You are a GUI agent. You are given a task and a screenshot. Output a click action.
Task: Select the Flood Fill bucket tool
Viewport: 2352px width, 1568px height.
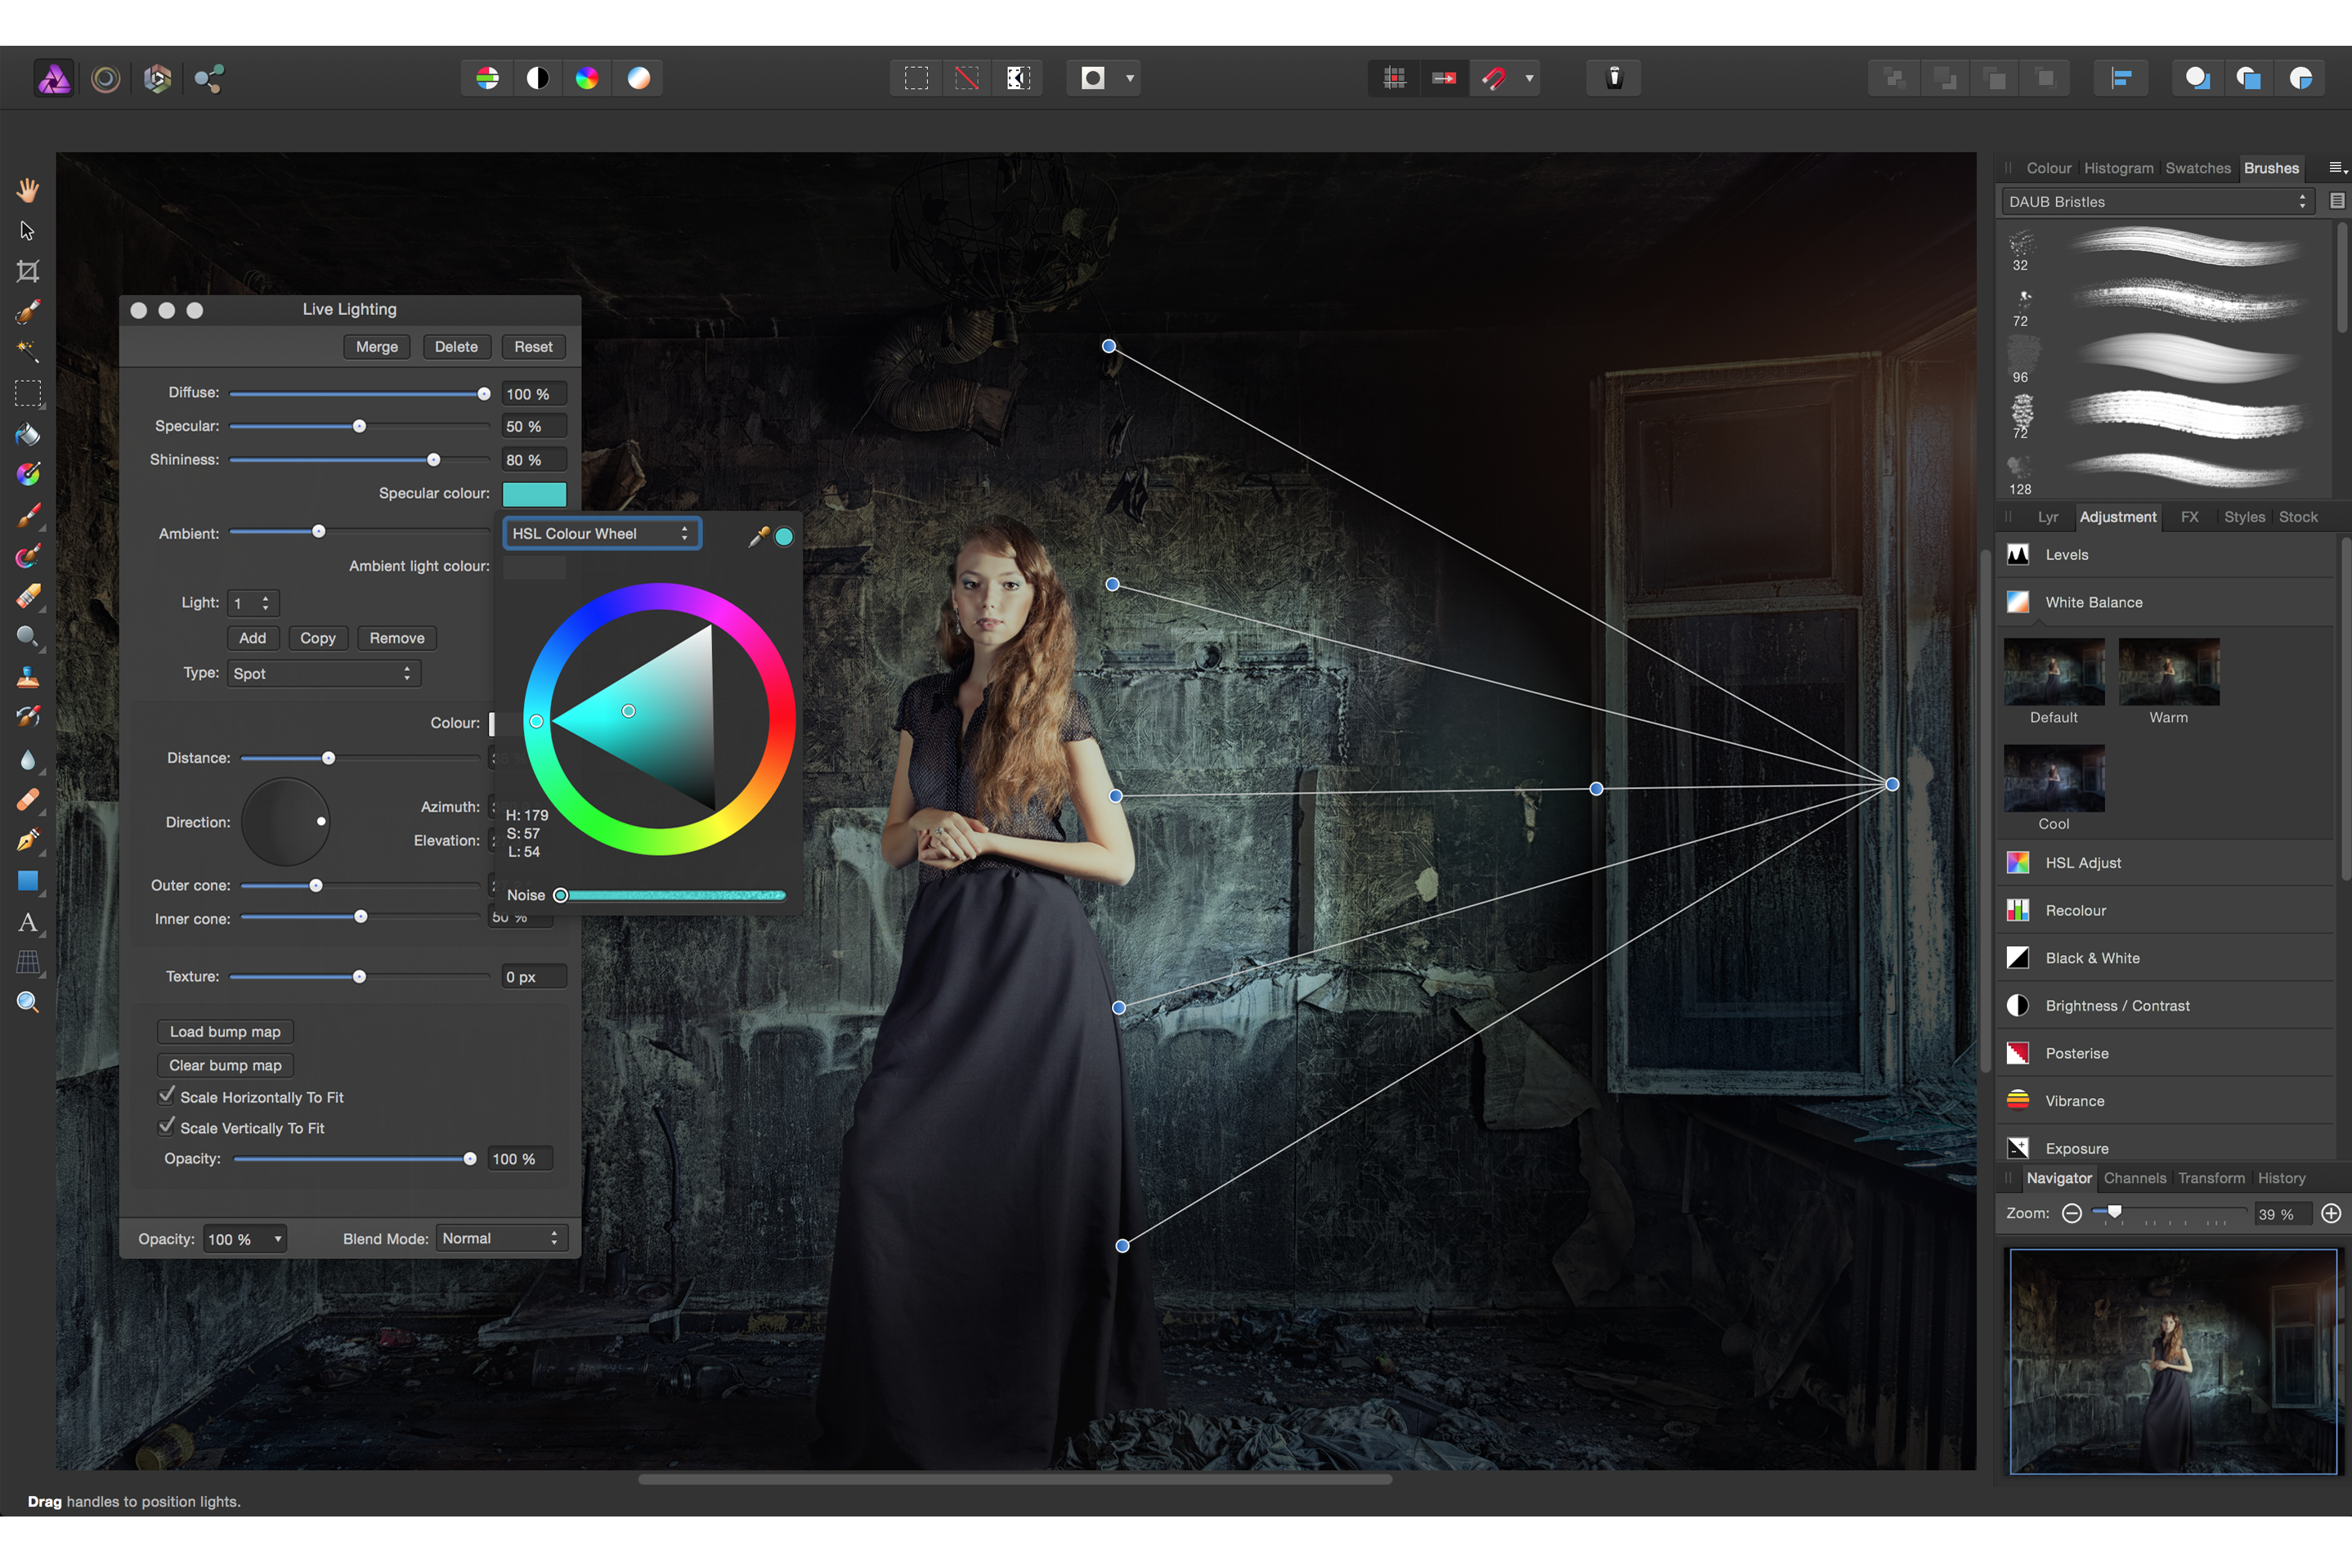tap(28, 434)
